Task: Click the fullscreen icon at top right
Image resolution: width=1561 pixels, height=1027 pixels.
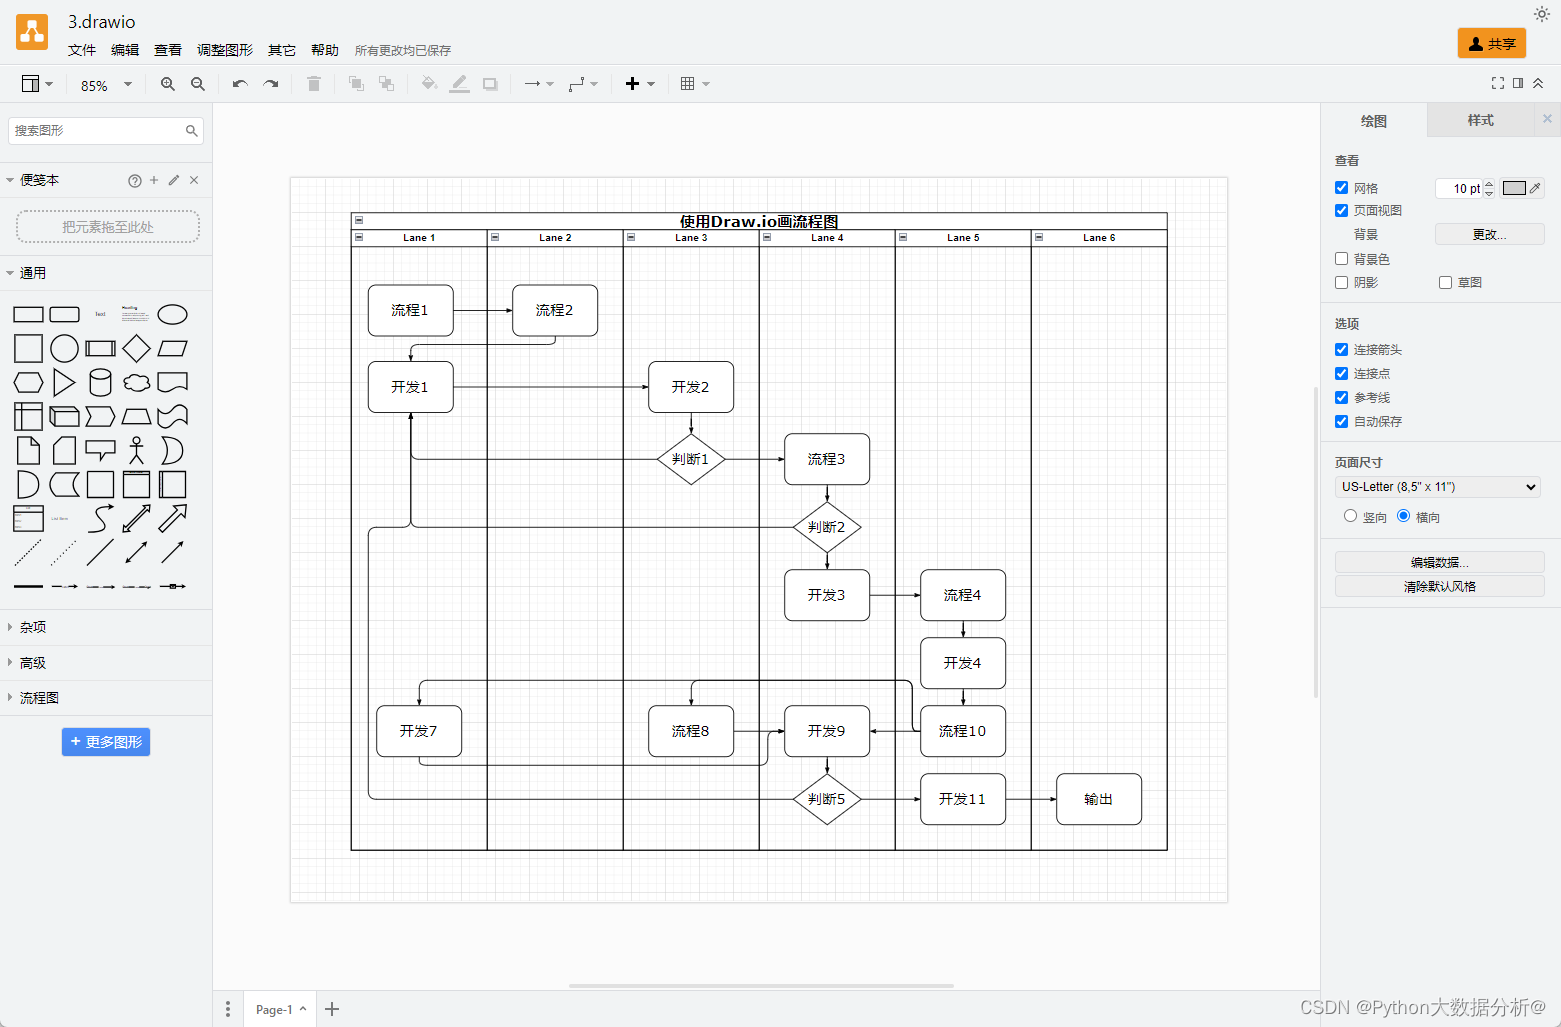Action: (1498, 83)
